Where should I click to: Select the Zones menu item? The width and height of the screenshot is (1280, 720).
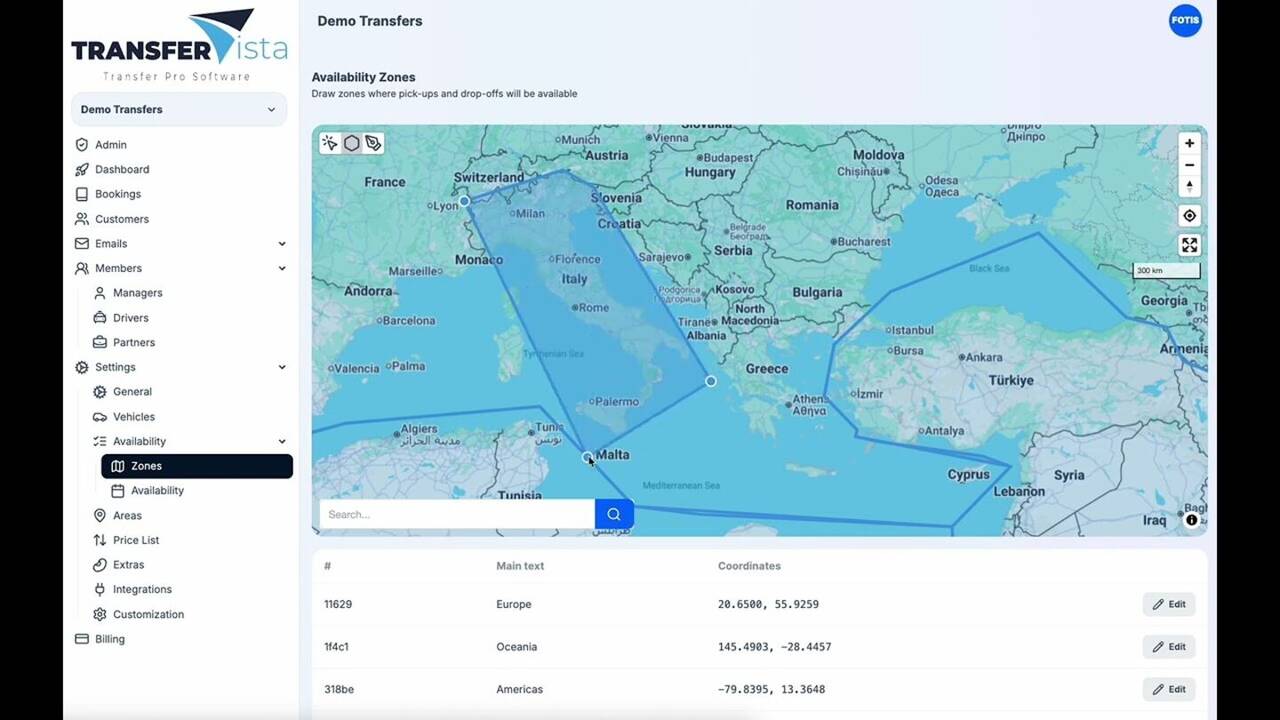coord(197,466)
